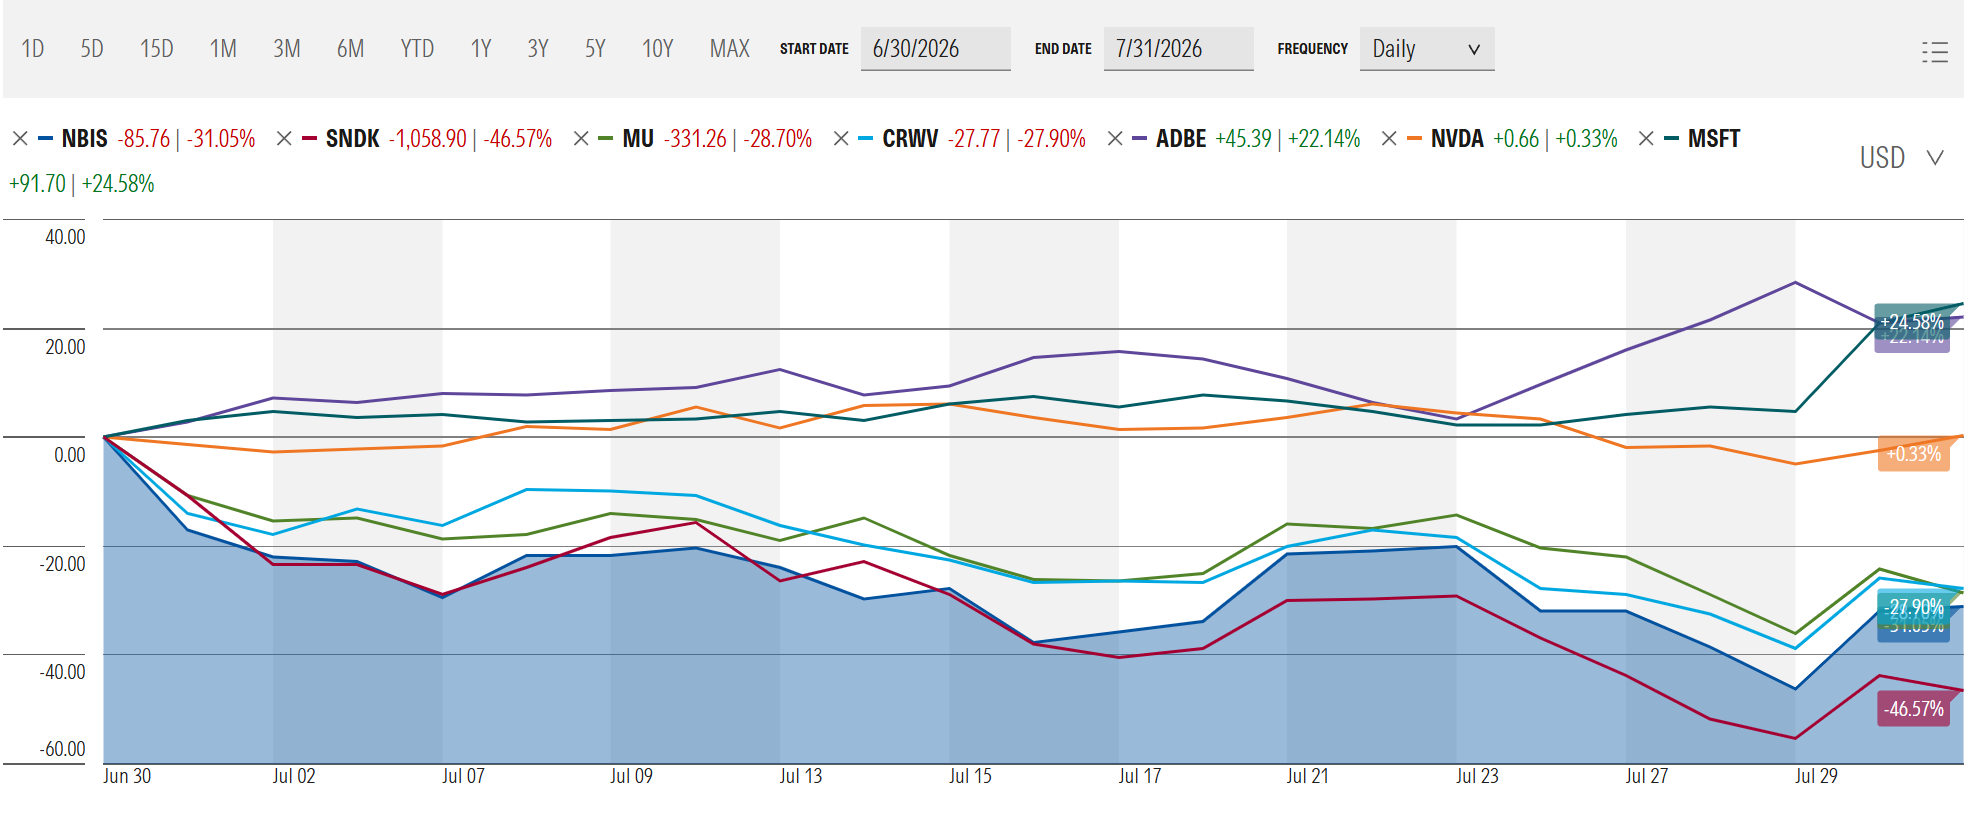
Task: Click the NVDA ticker label
Action: click(1457, 139)
